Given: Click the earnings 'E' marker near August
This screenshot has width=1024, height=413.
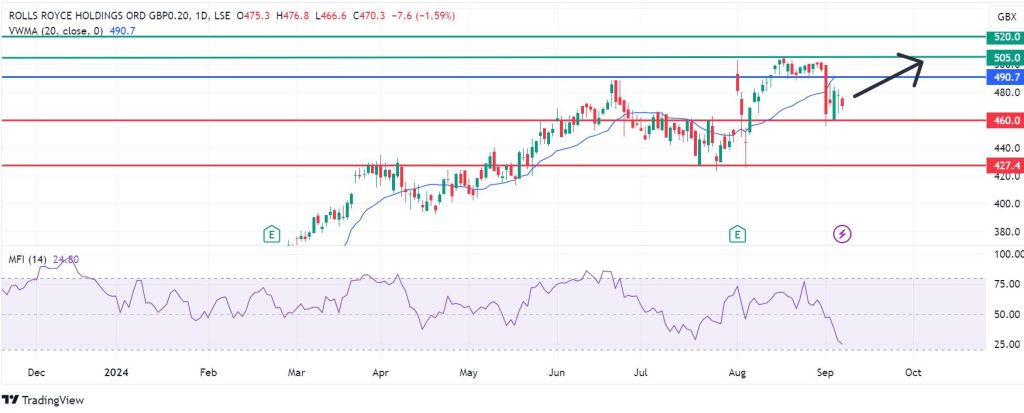Looking at the screenshot, I should click(x=738, y=233).
